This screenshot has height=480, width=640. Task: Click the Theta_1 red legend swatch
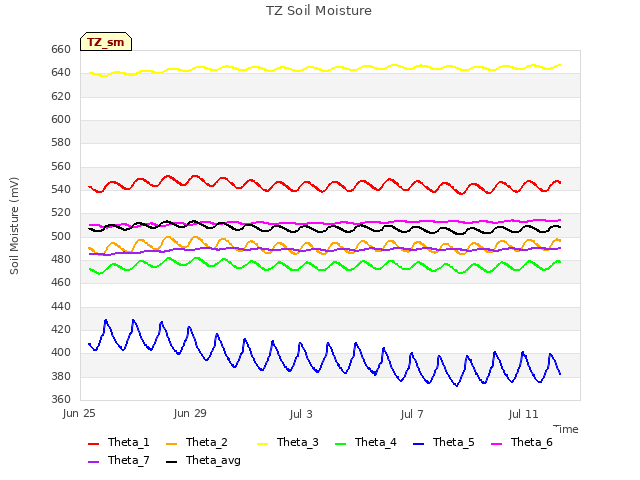coord(93,443)
